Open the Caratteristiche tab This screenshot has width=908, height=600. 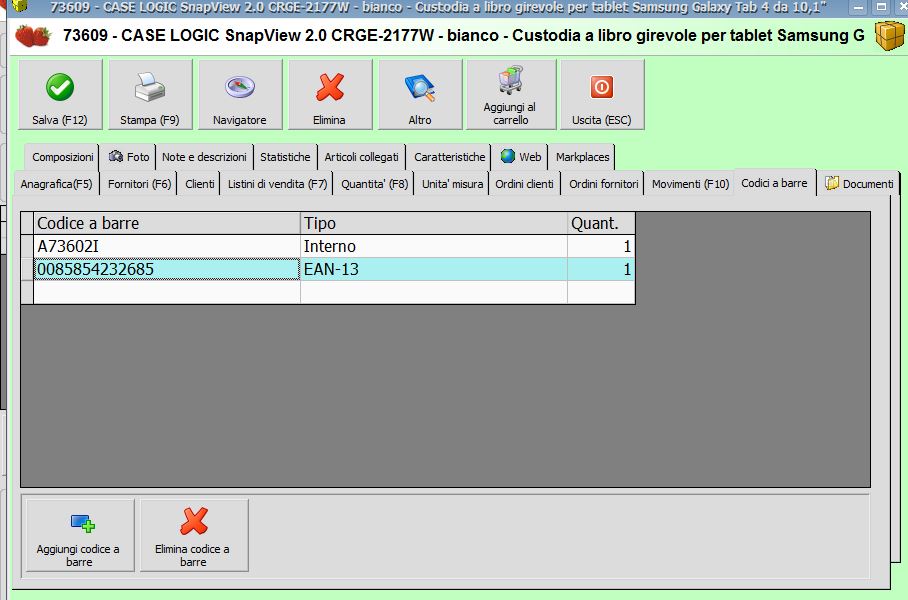tap(449, 157)
